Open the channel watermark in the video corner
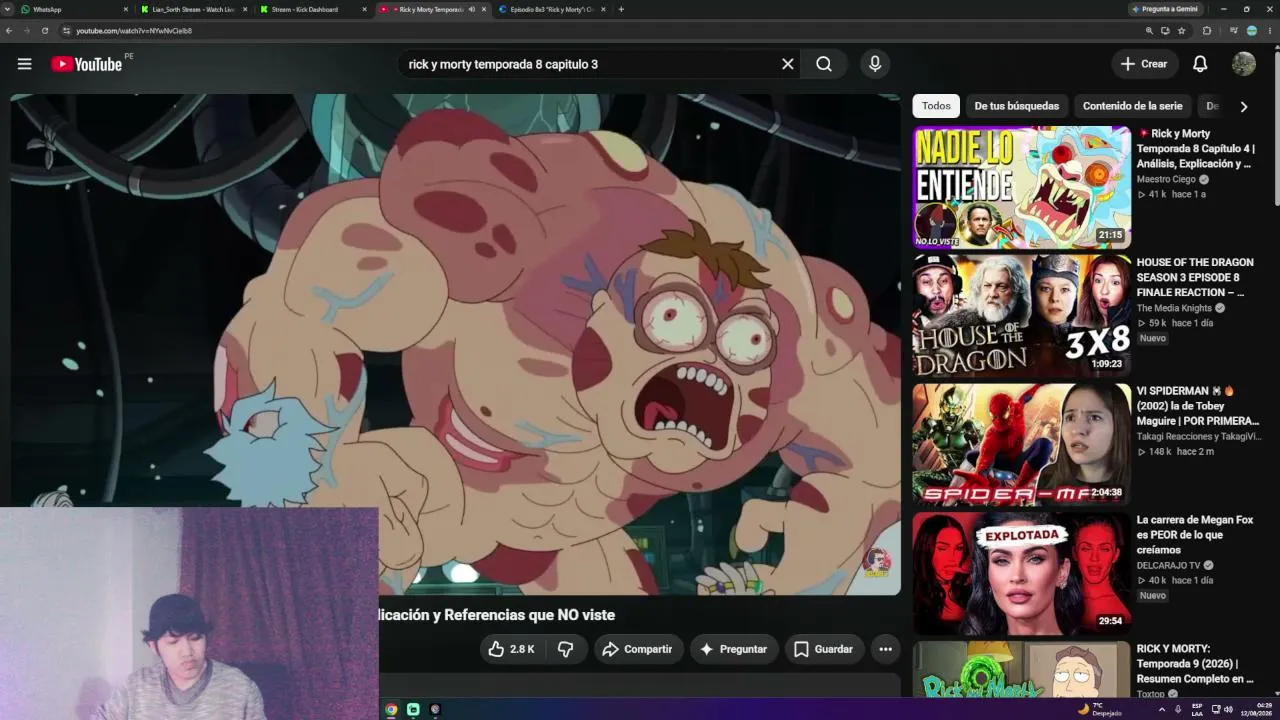This screenshot has height=720, width=1280. coord(877,562)
